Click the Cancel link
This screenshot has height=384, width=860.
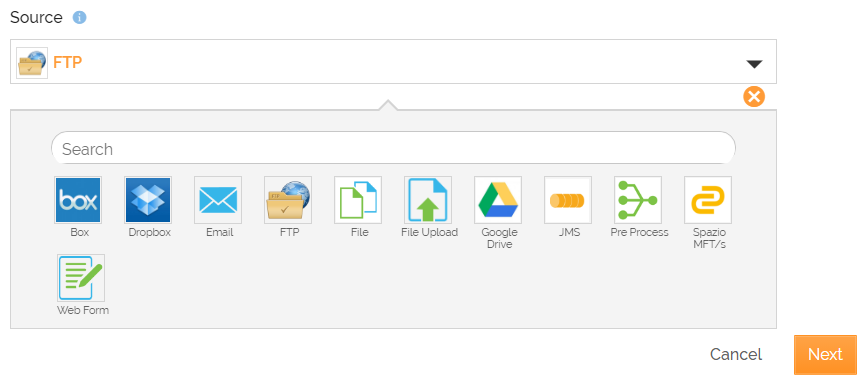pyautogui.click(x=735, y=354)
